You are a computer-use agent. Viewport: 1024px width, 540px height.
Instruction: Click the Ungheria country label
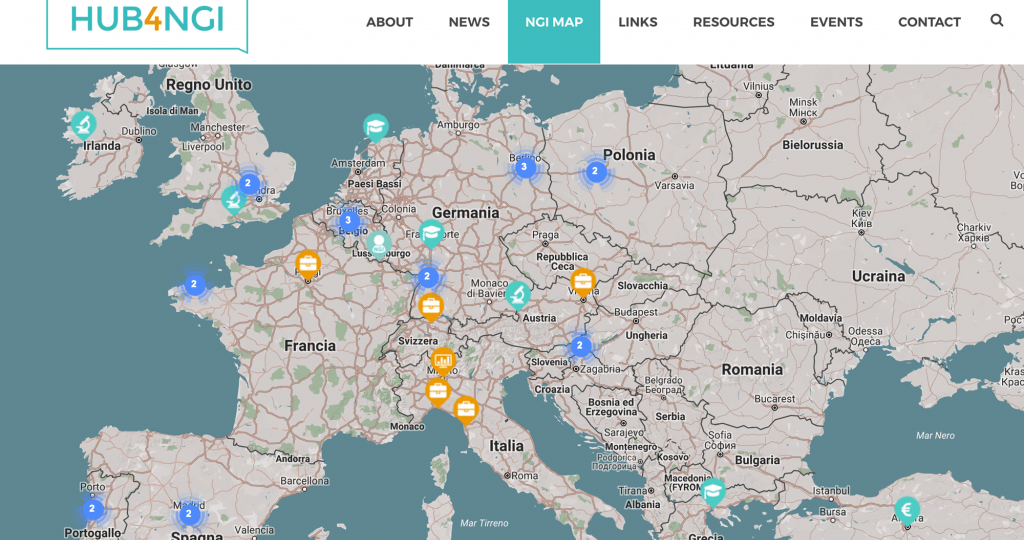tap(647, 336)
